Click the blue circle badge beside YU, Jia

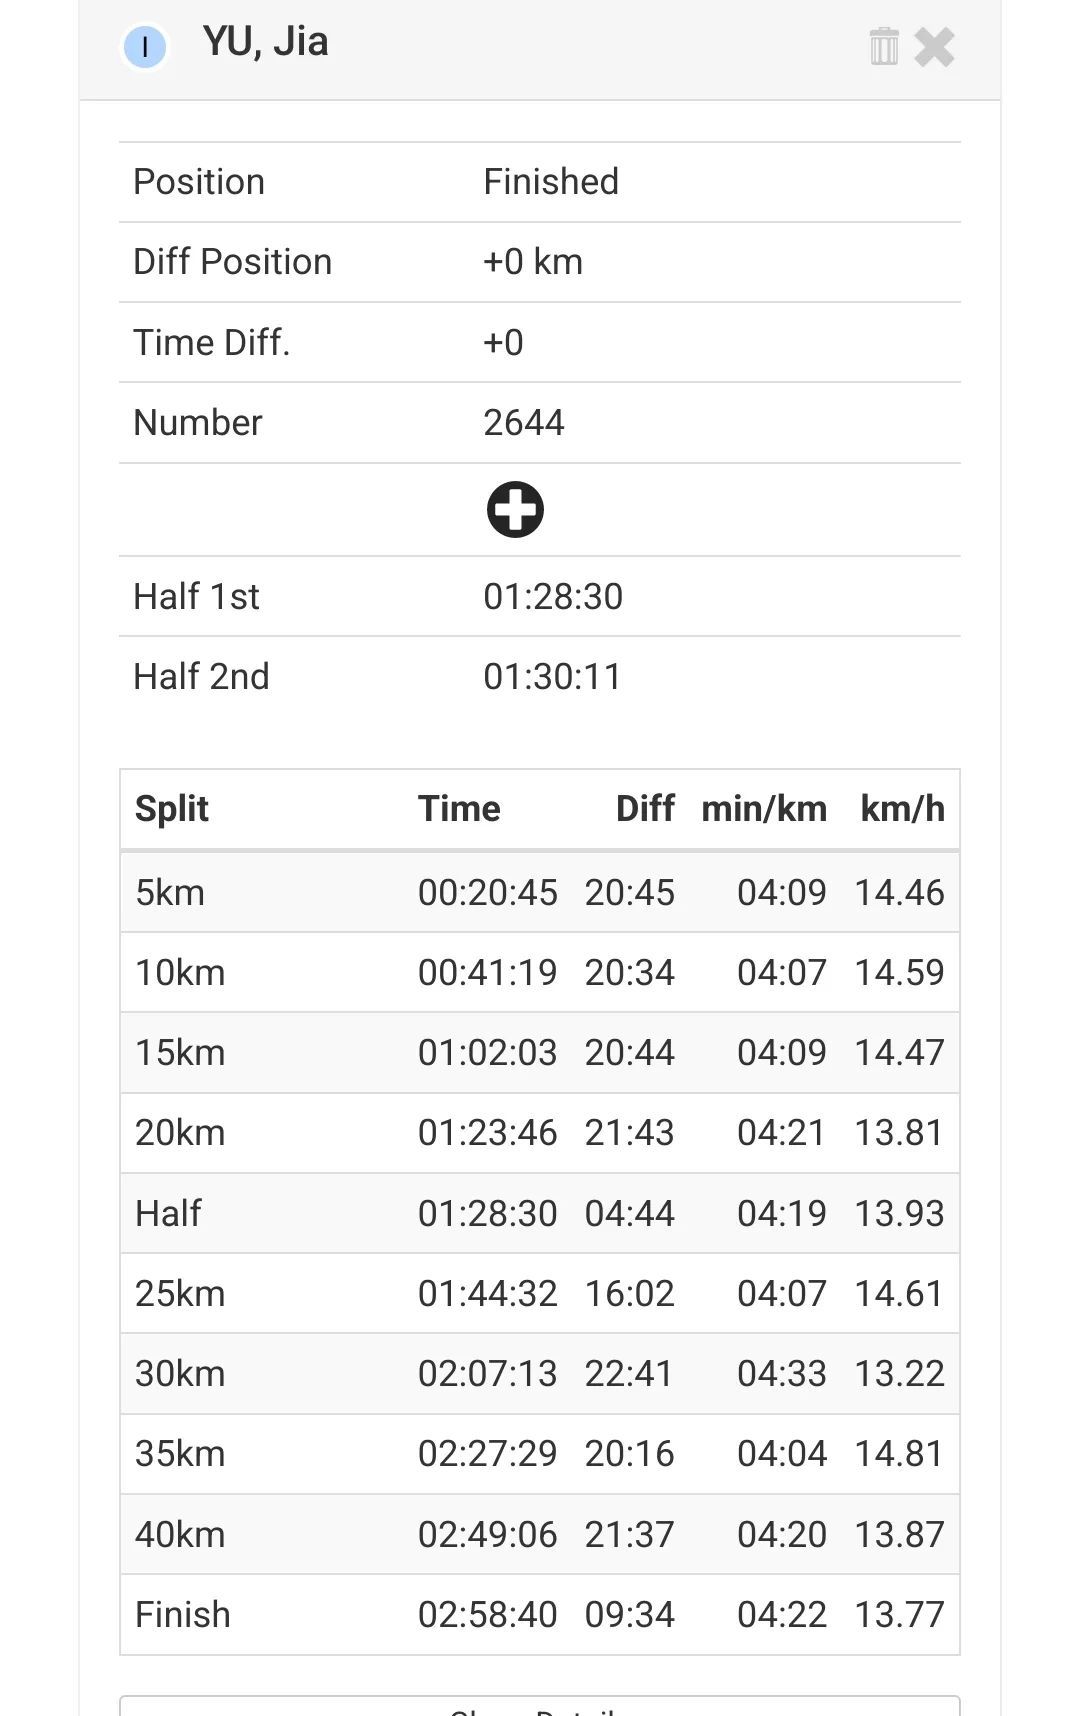145,47
